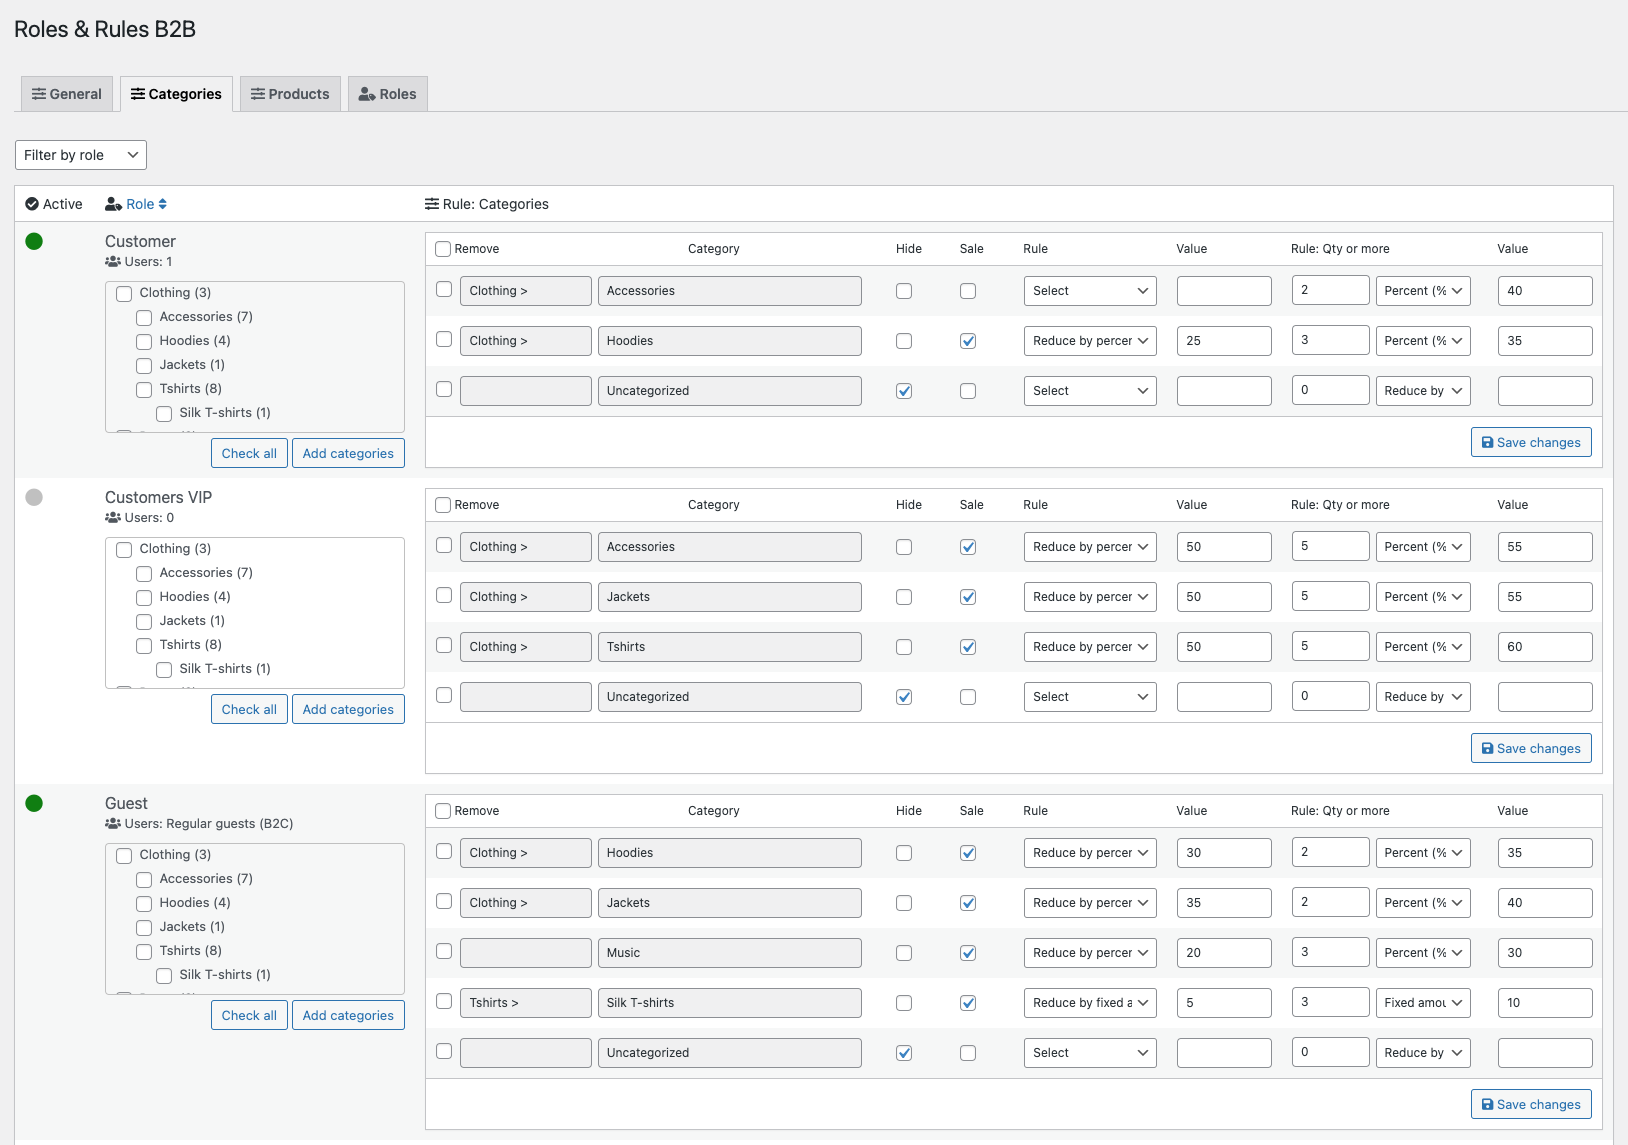The height and width of the screenshot is (1145, 1628).
Task: Click the grey inactive dot for Customers VIP
Action: click(34, 497)
